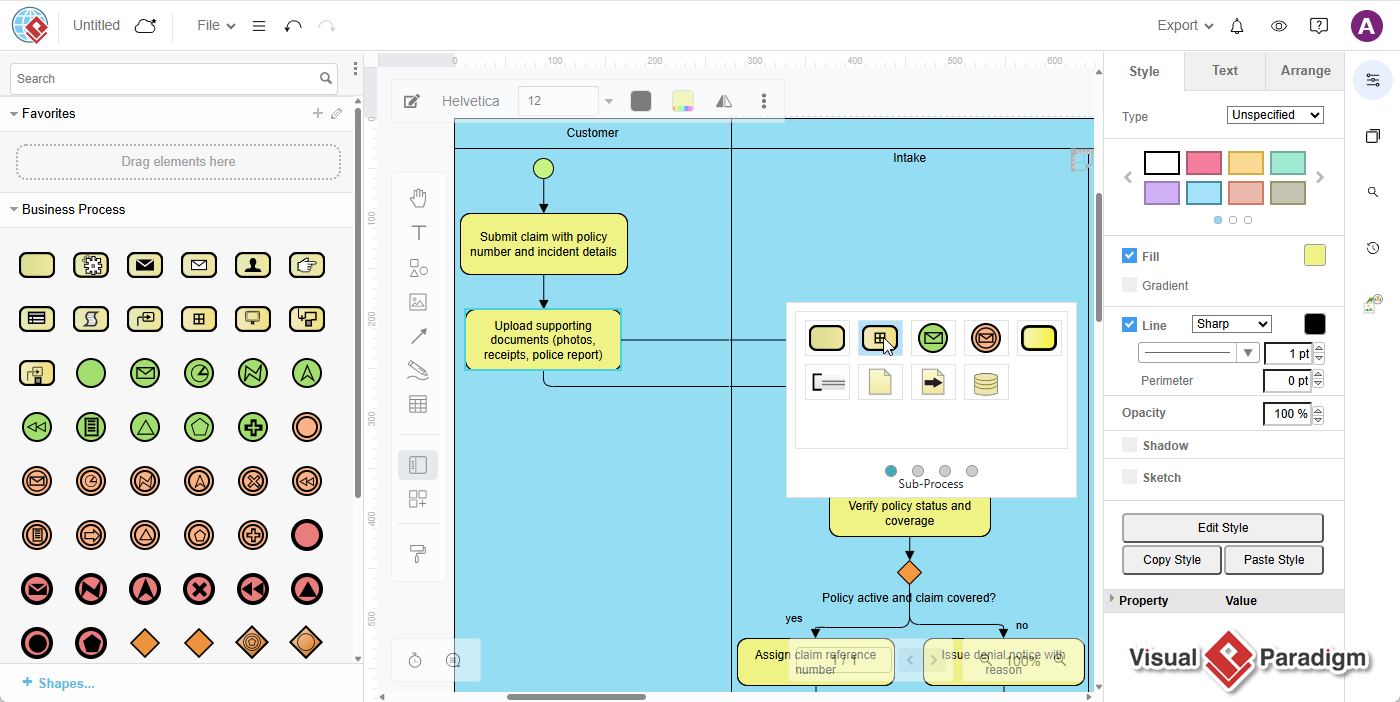Pick the green message start event in the popup
This screenshot has width=1400, height=702.
[933, 338]
